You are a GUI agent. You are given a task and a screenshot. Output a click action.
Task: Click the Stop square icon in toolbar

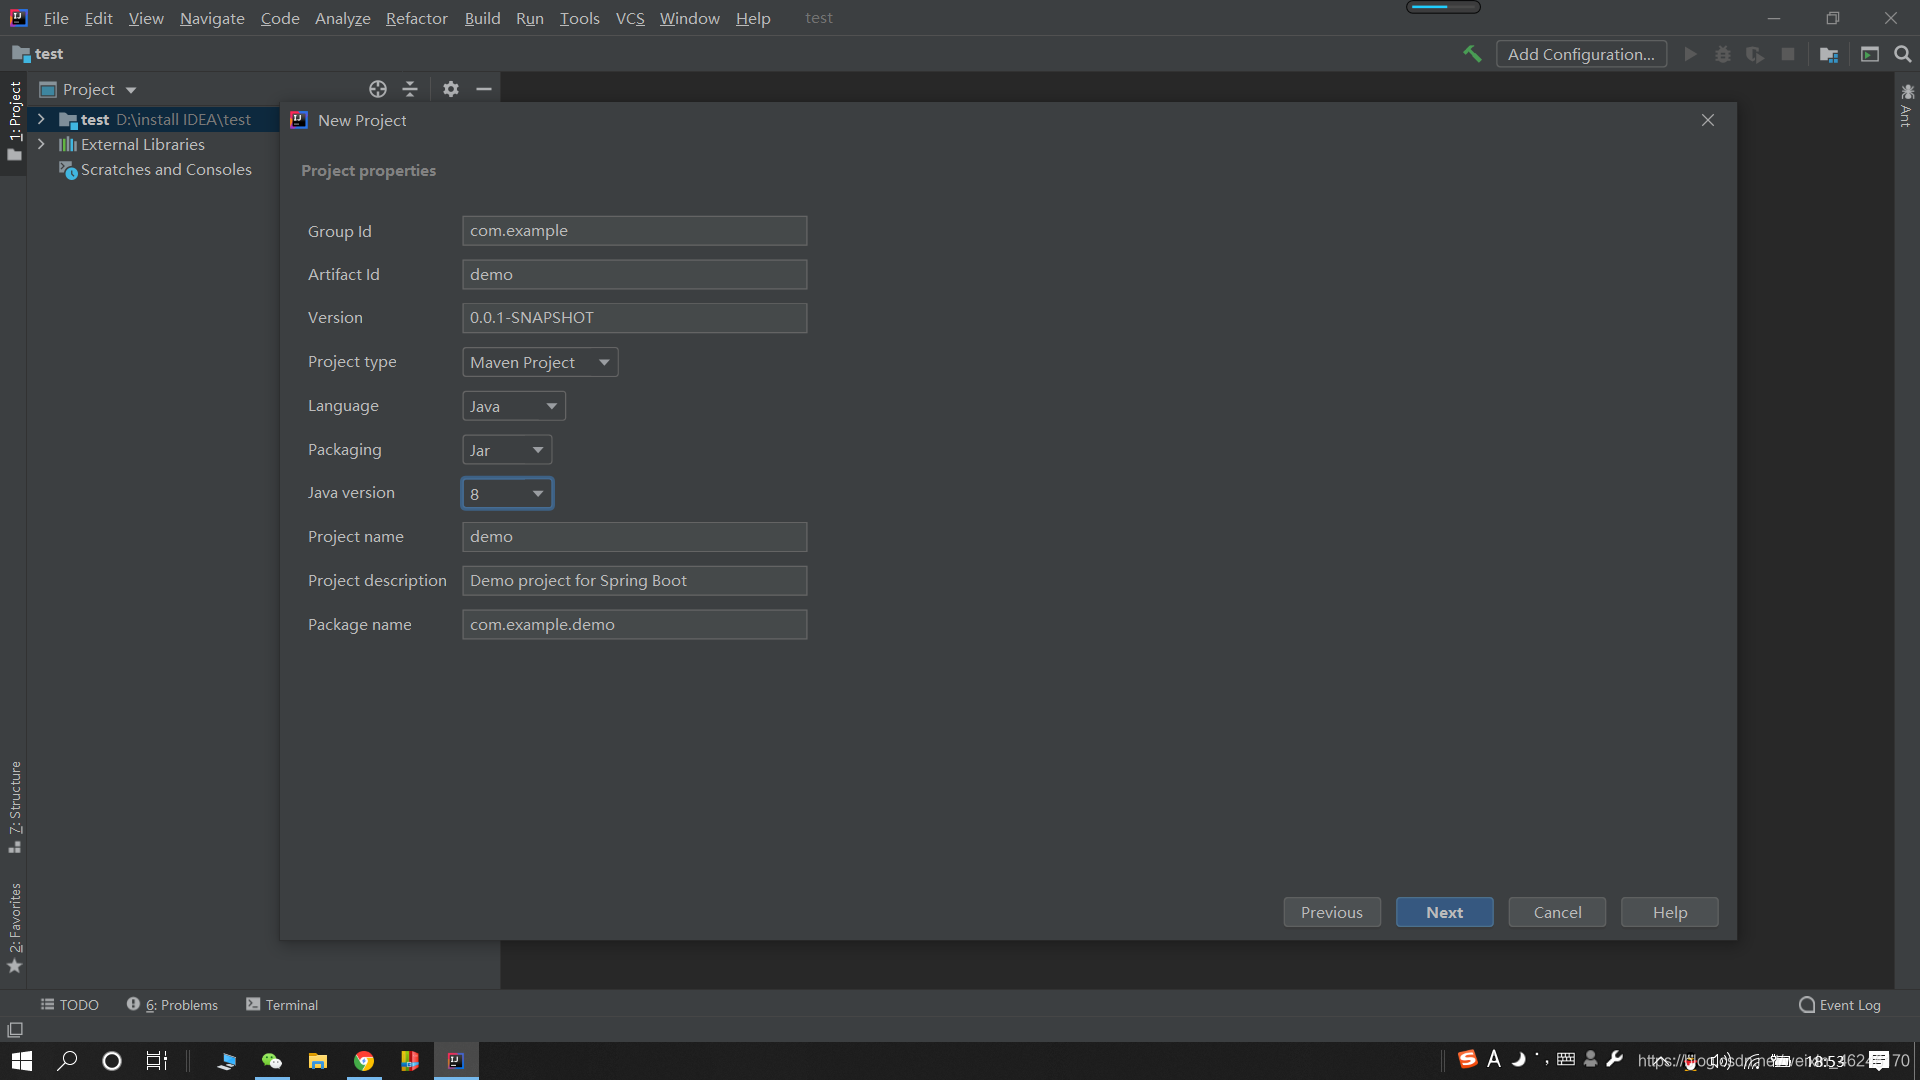(x=1788, y=54)
